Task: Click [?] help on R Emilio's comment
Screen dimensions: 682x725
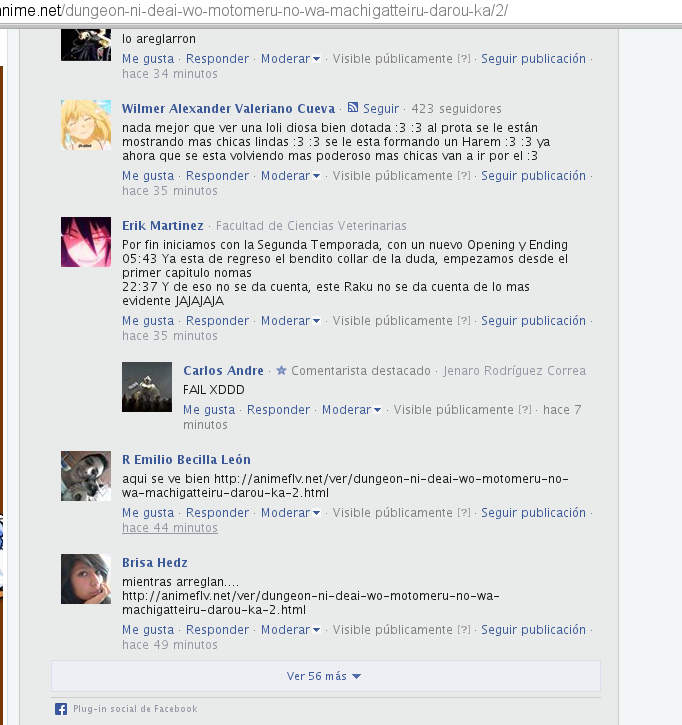Action: [x=464, y=513]
